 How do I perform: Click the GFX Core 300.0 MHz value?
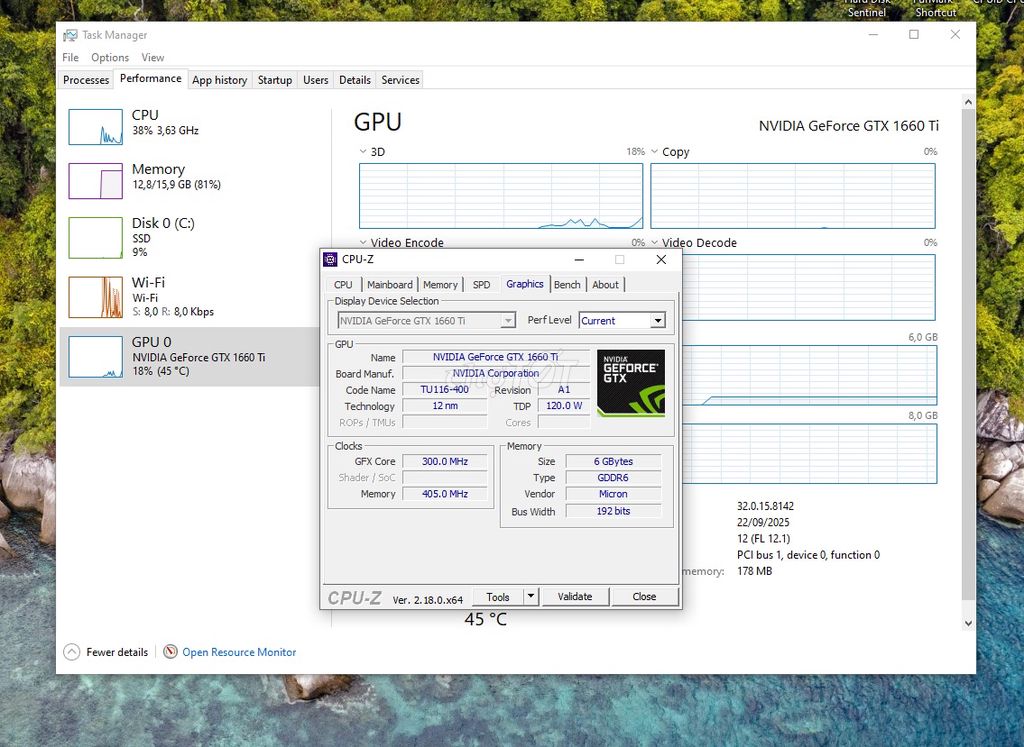[x=445, y=461]
